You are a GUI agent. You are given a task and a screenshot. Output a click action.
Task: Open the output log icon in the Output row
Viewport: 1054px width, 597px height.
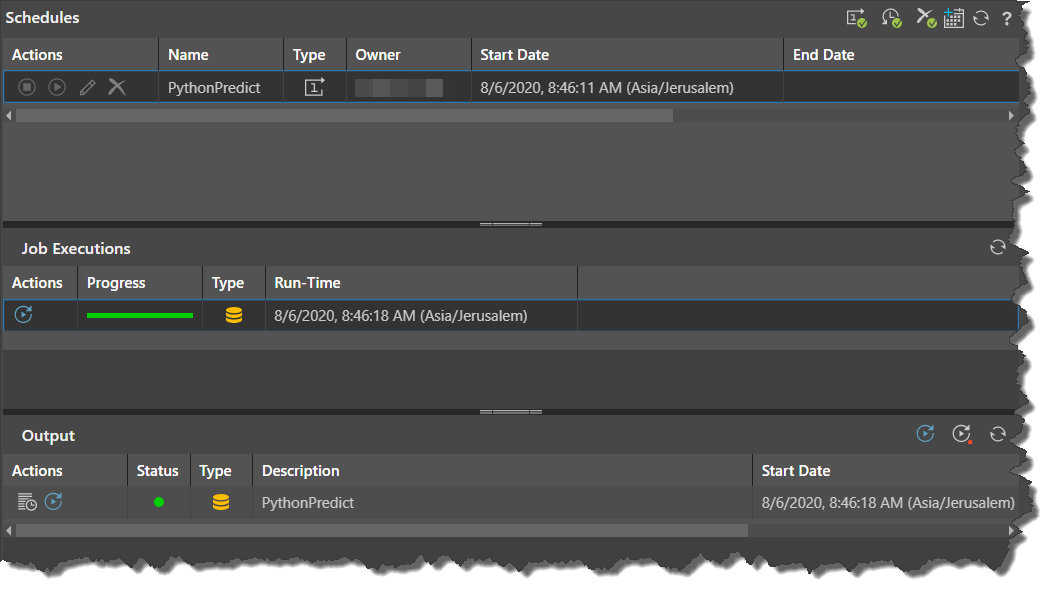click(27, 503)
